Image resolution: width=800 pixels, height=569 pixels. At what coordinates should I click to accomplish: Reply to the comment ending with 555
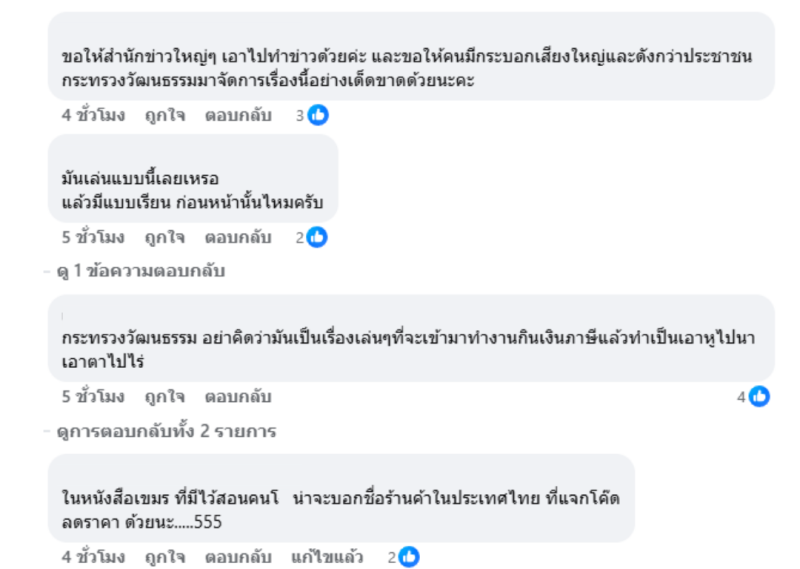(238, 557)
